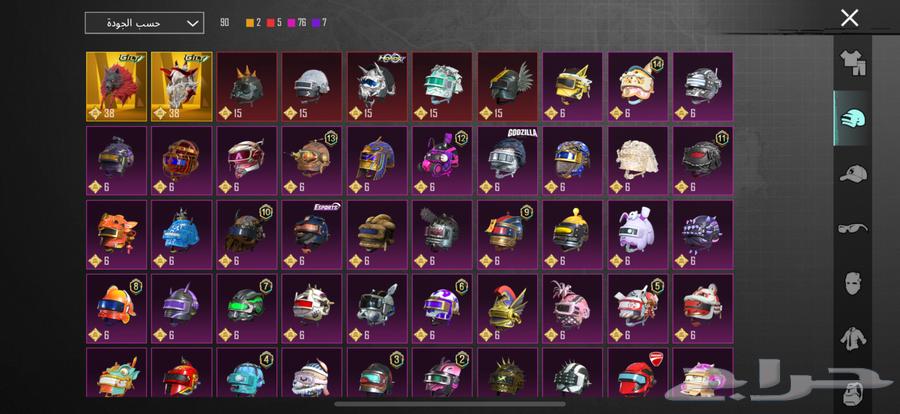The width and height of the screenshot is (900, 414).
Task: Expand the sort by quality dropdown
Action: pos(144,23)
